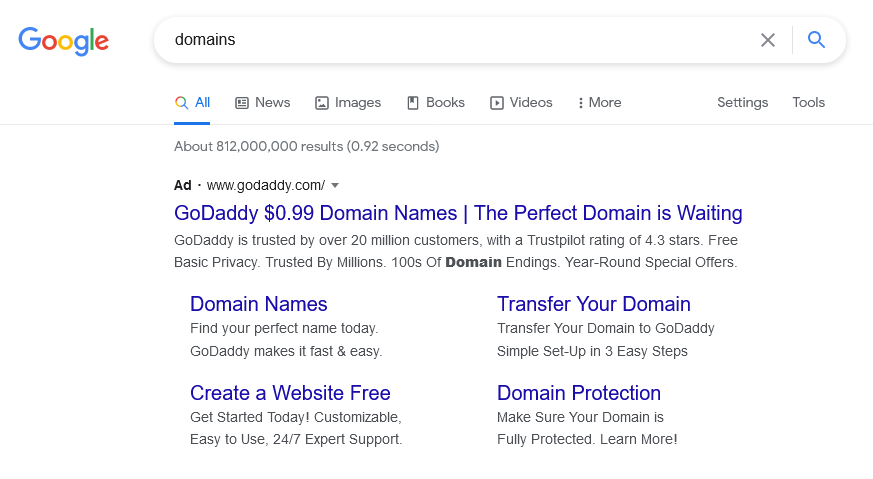Open the Domain Protection sitelink
This screenshot has width=873, height=479.
pyautogui.click(x=579, y=393)
